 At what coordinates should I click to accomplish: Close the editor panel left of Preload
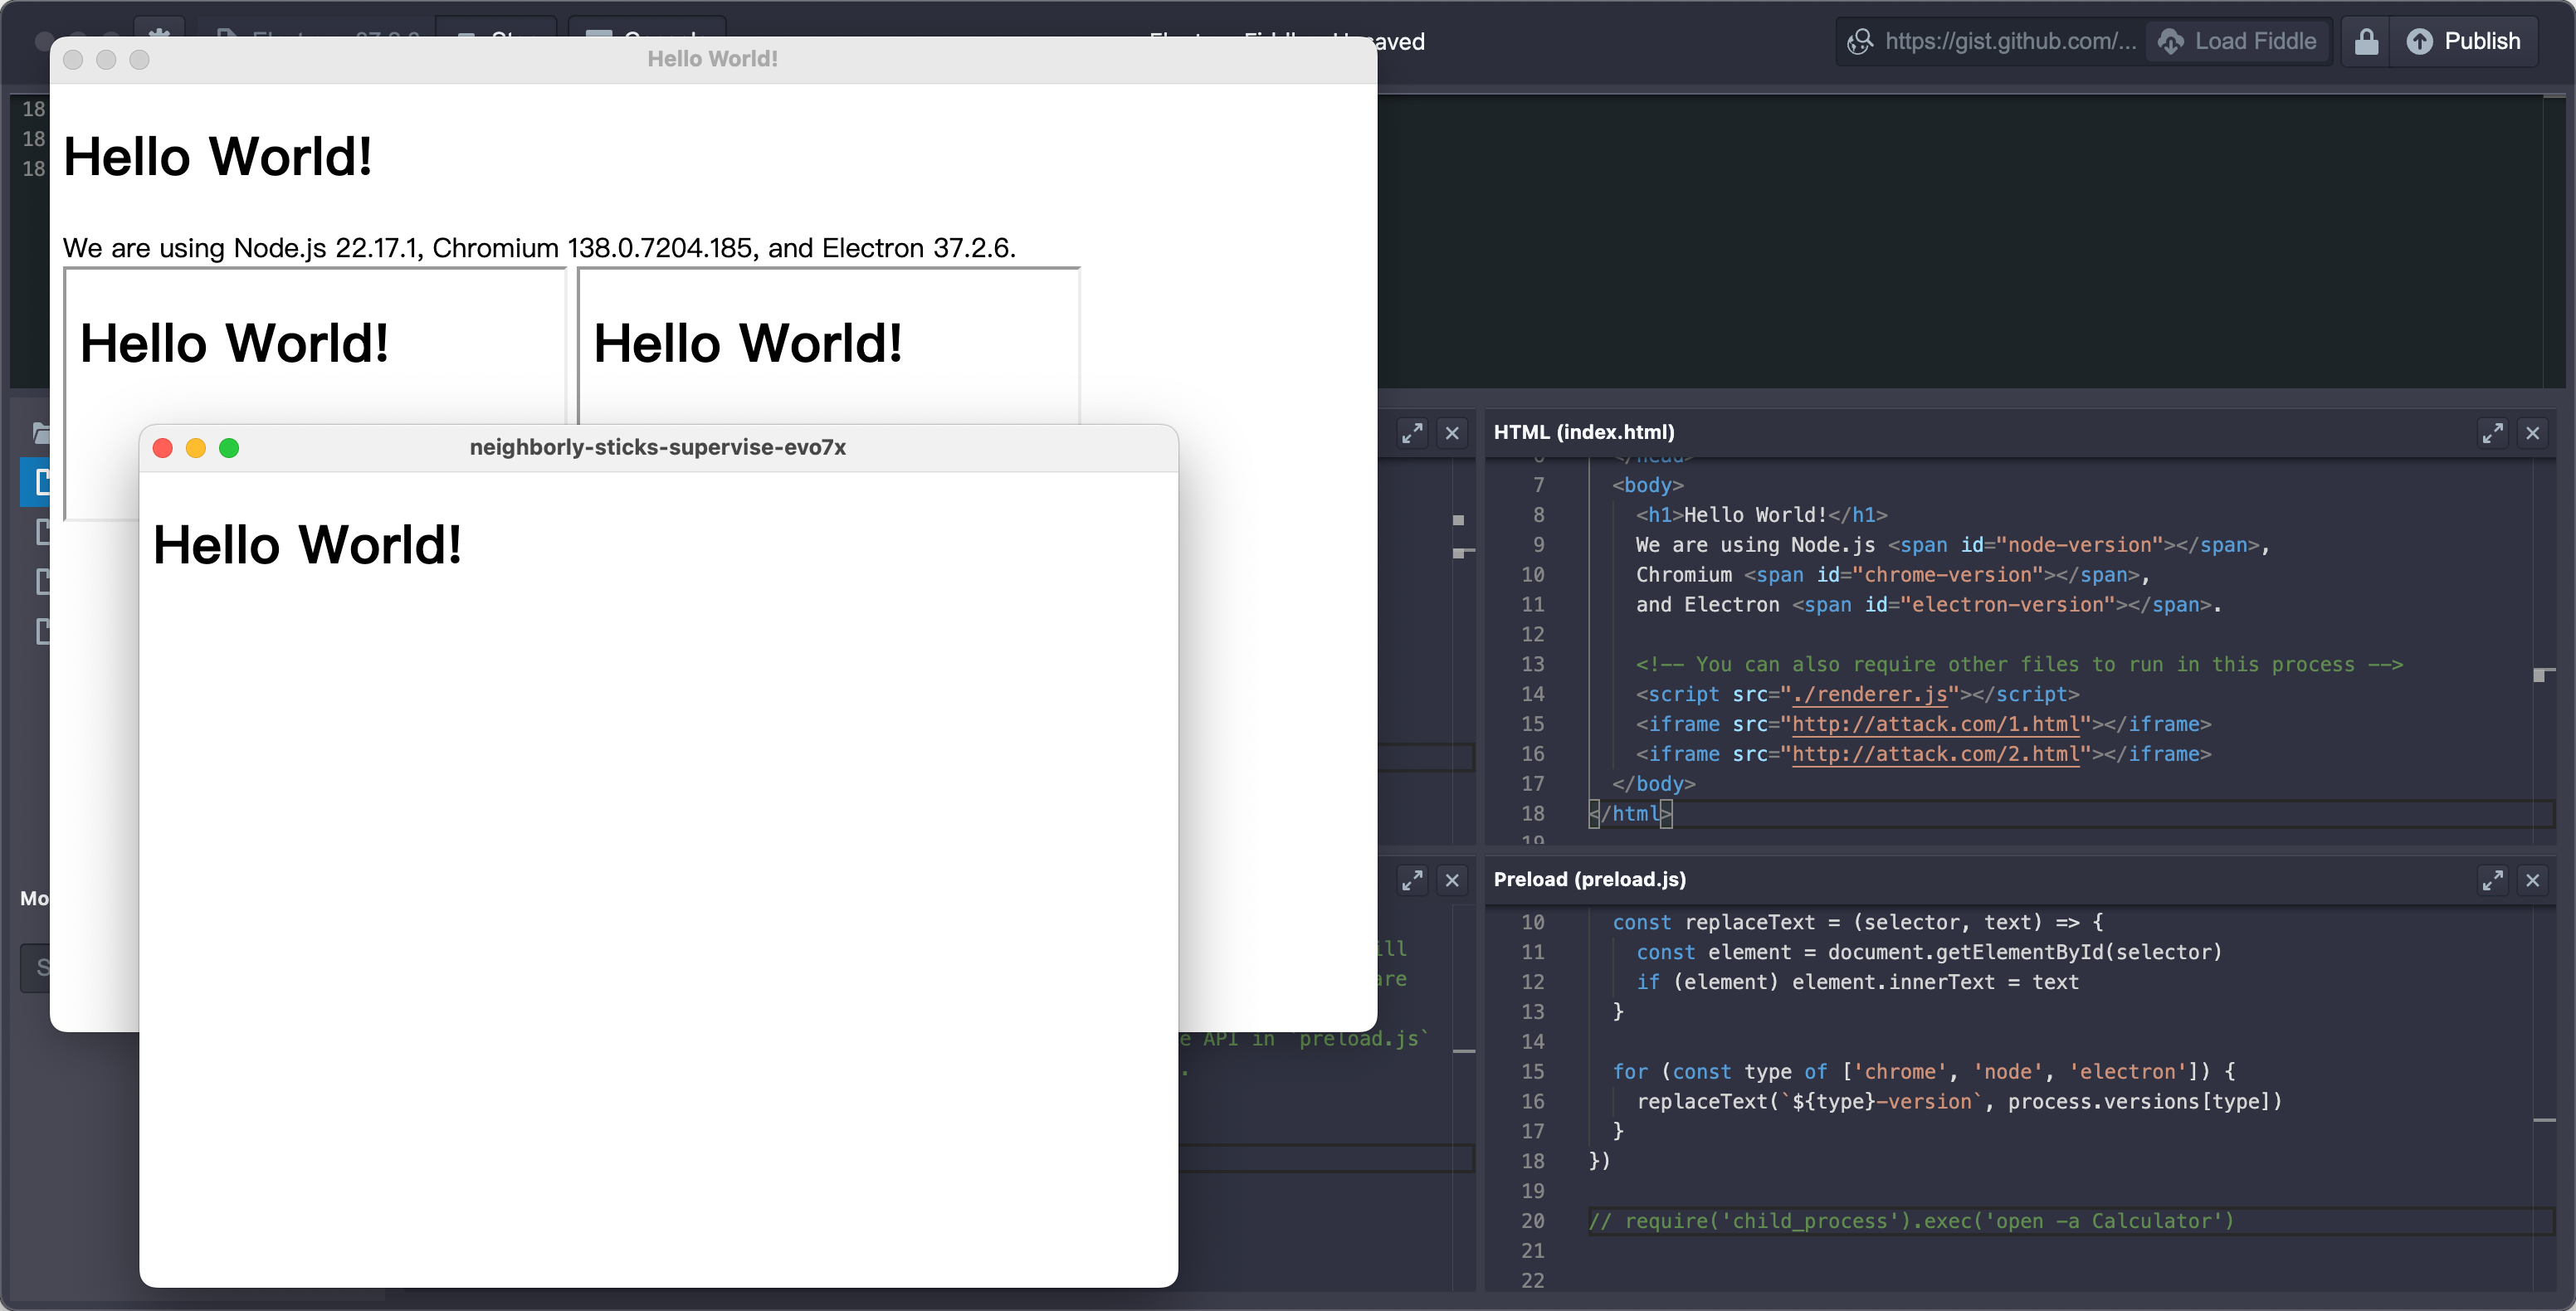[x=1452, y=880]
